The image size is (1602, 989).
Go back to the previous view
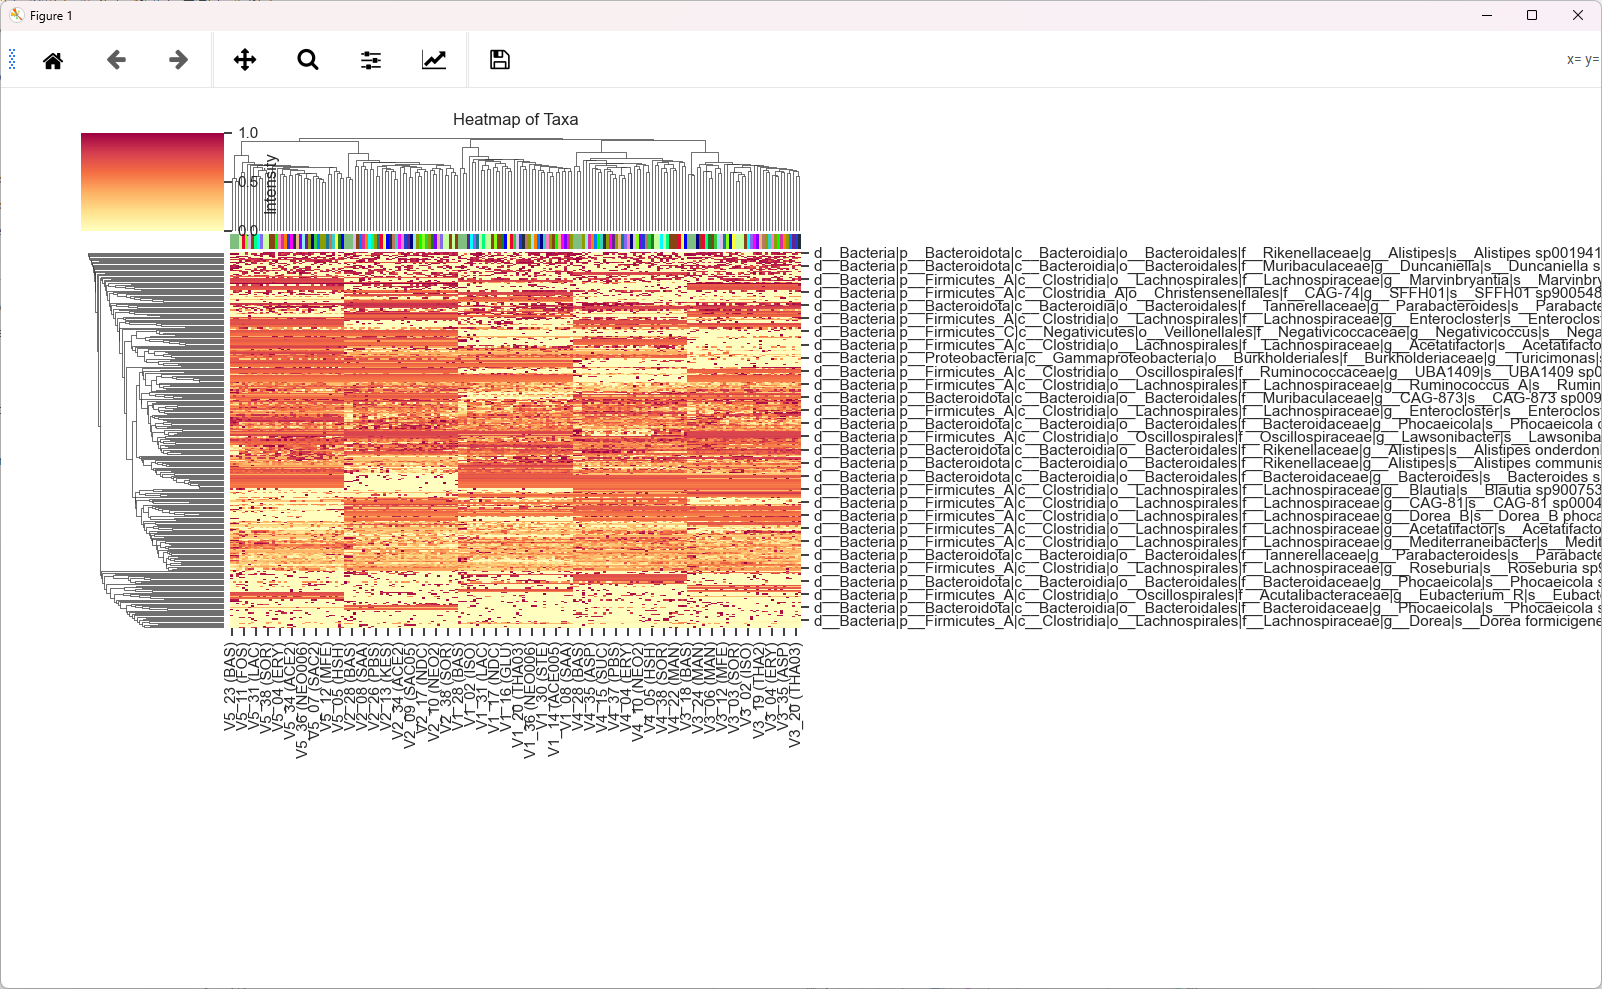coord(116,60)
